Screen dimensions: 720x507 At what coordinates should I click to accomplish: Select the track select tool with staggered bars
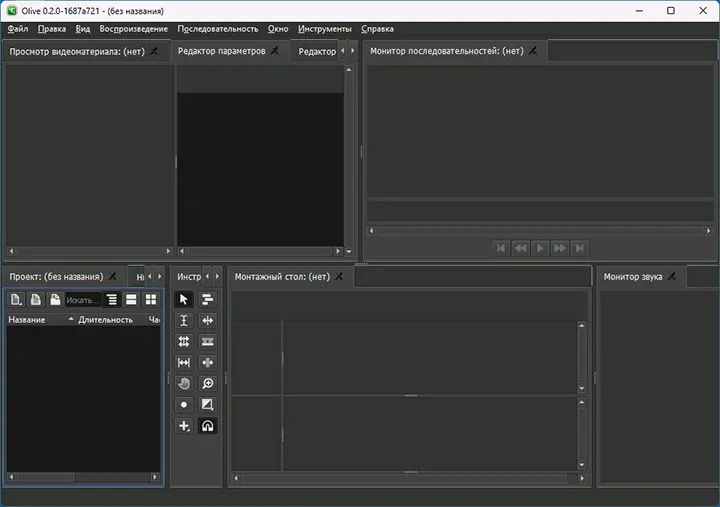pyautogui.click(x=208, y=299)
